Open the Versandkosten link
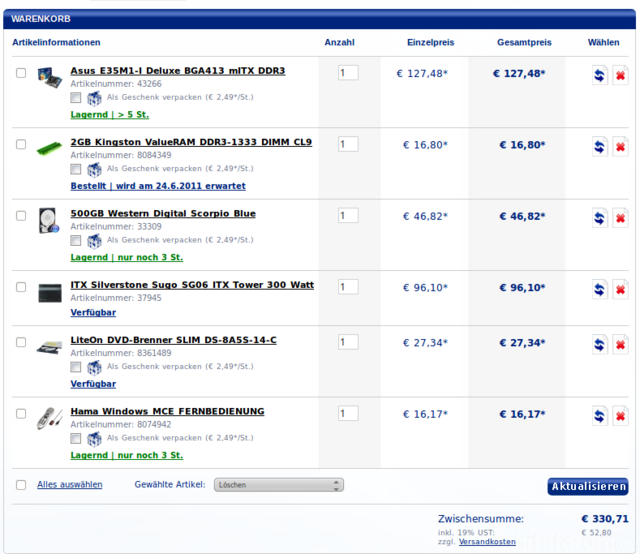This screenshot has height=554, width=640. (487, 542)
